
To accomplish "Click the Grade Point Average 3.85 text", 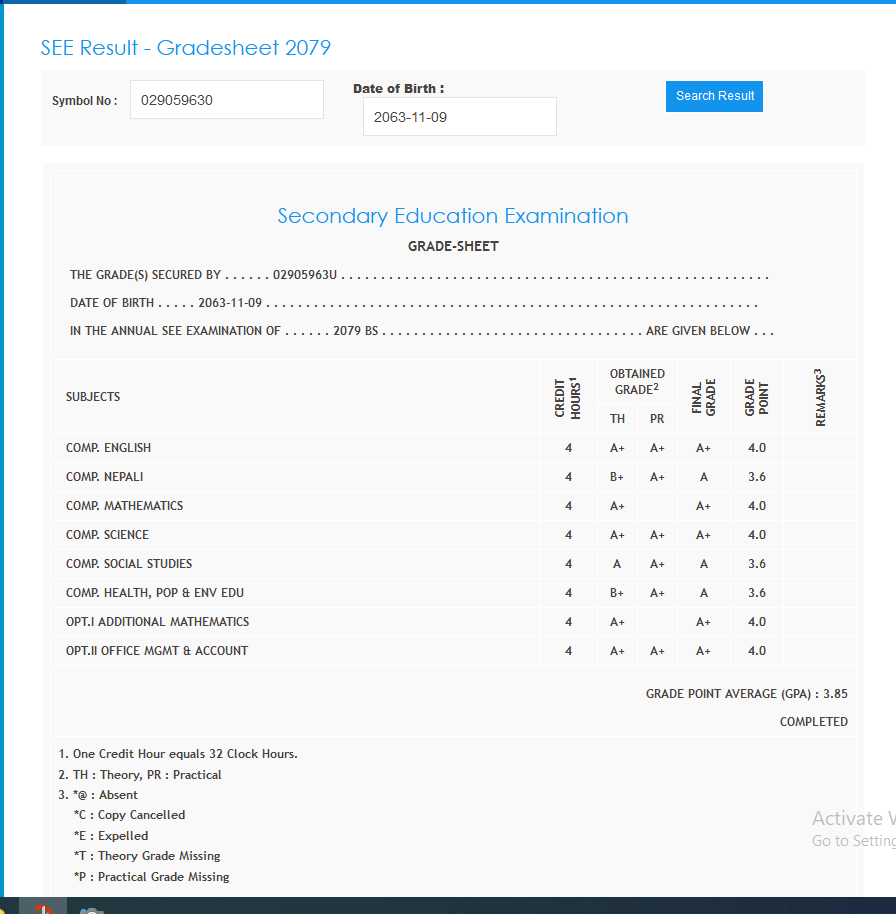I will click(x=746, y=693).
